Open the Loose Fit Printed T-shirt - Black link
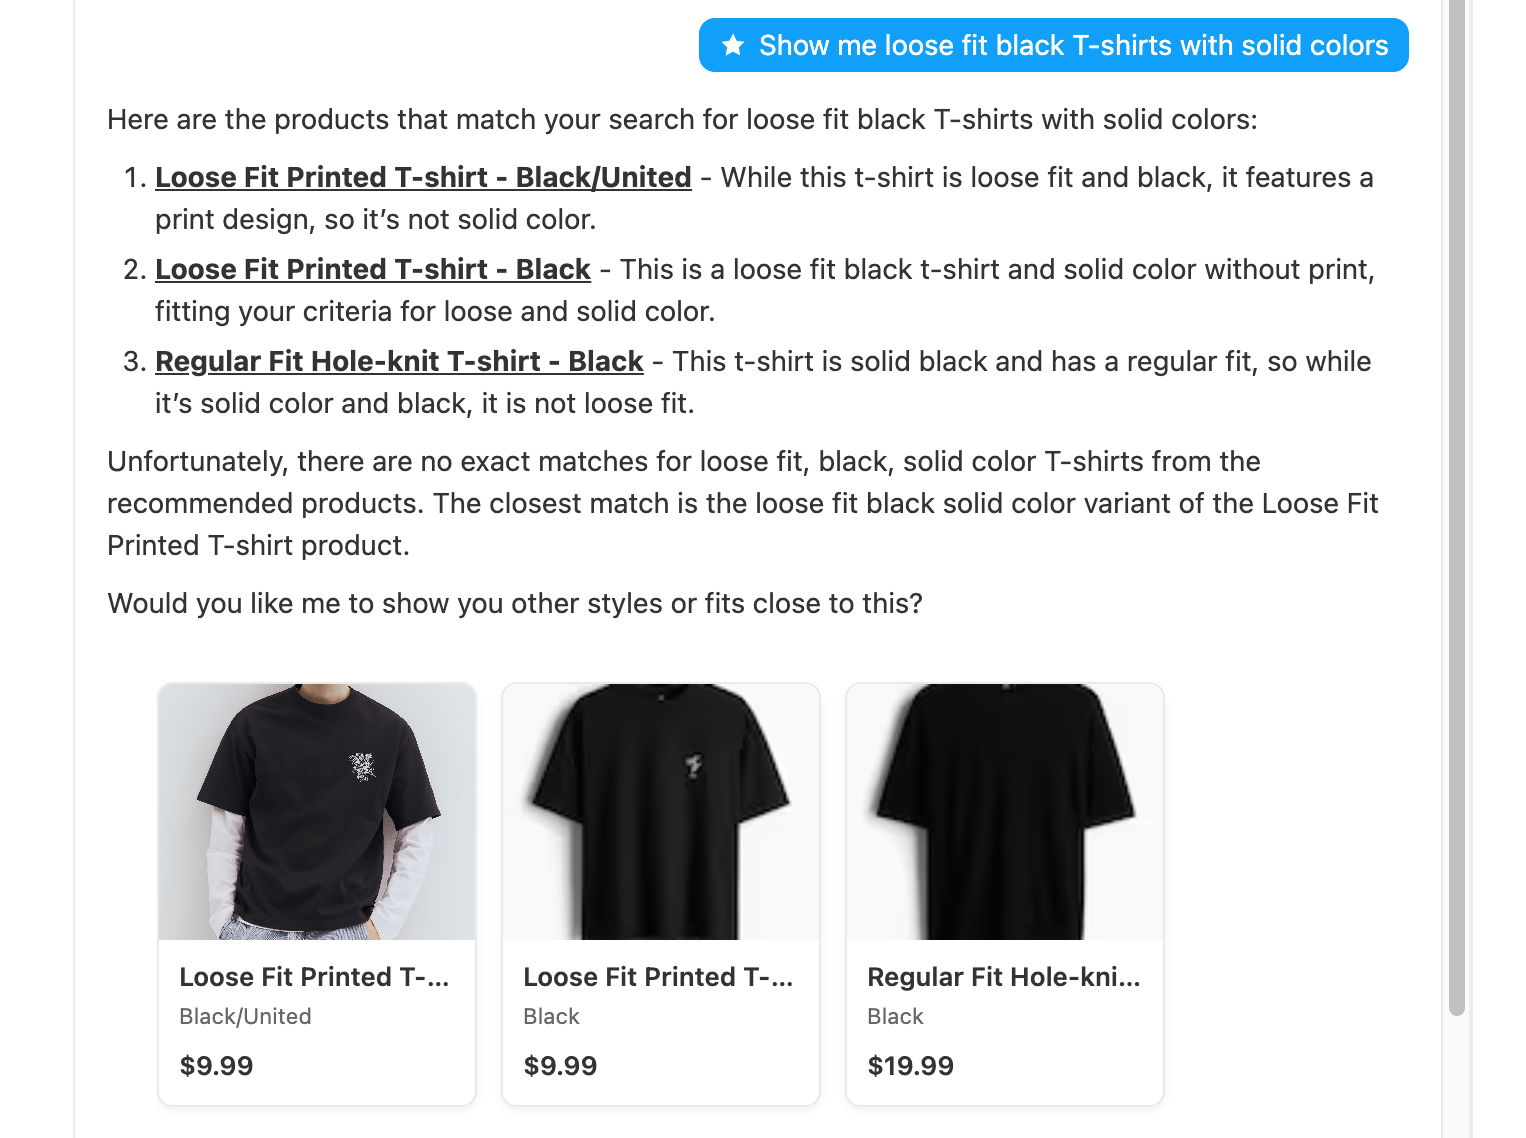 point(373,269)
